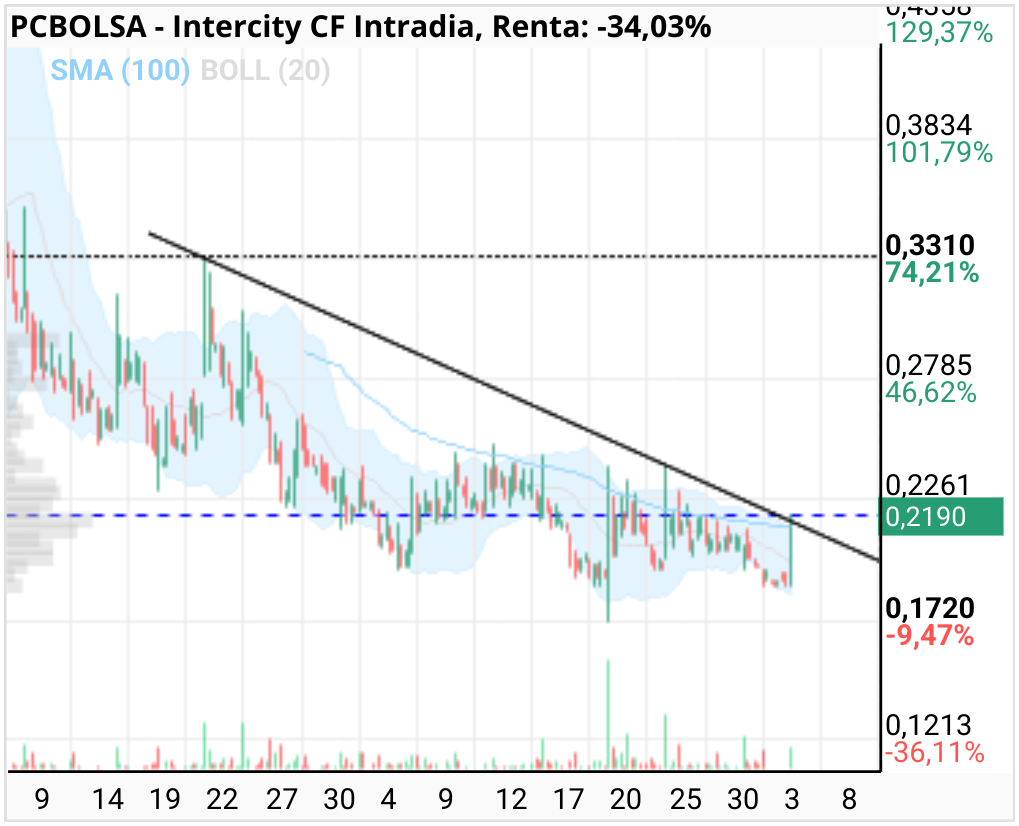Image resolution: width=1019 pixels, height=826 pixels.
Task: Click the date axis label 25
Action: pyautogui.click(x=686, y=799)
